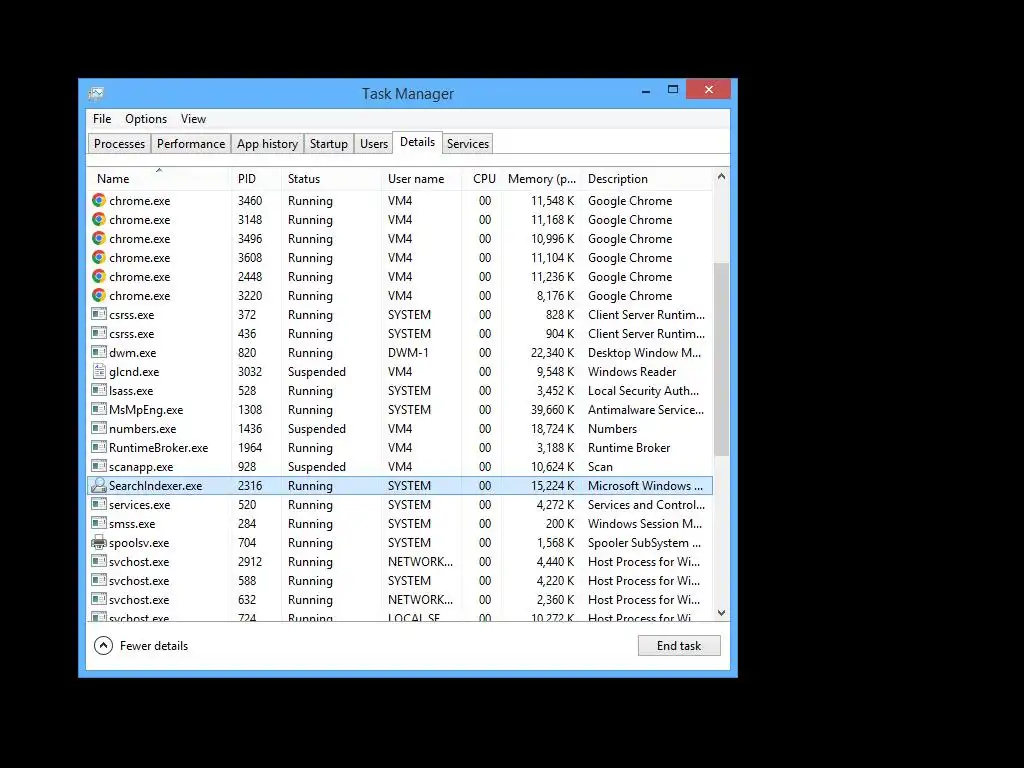Click the dwm.exe process icon
This screenshot has height=768, width=1024.
(x=99, y=352)
